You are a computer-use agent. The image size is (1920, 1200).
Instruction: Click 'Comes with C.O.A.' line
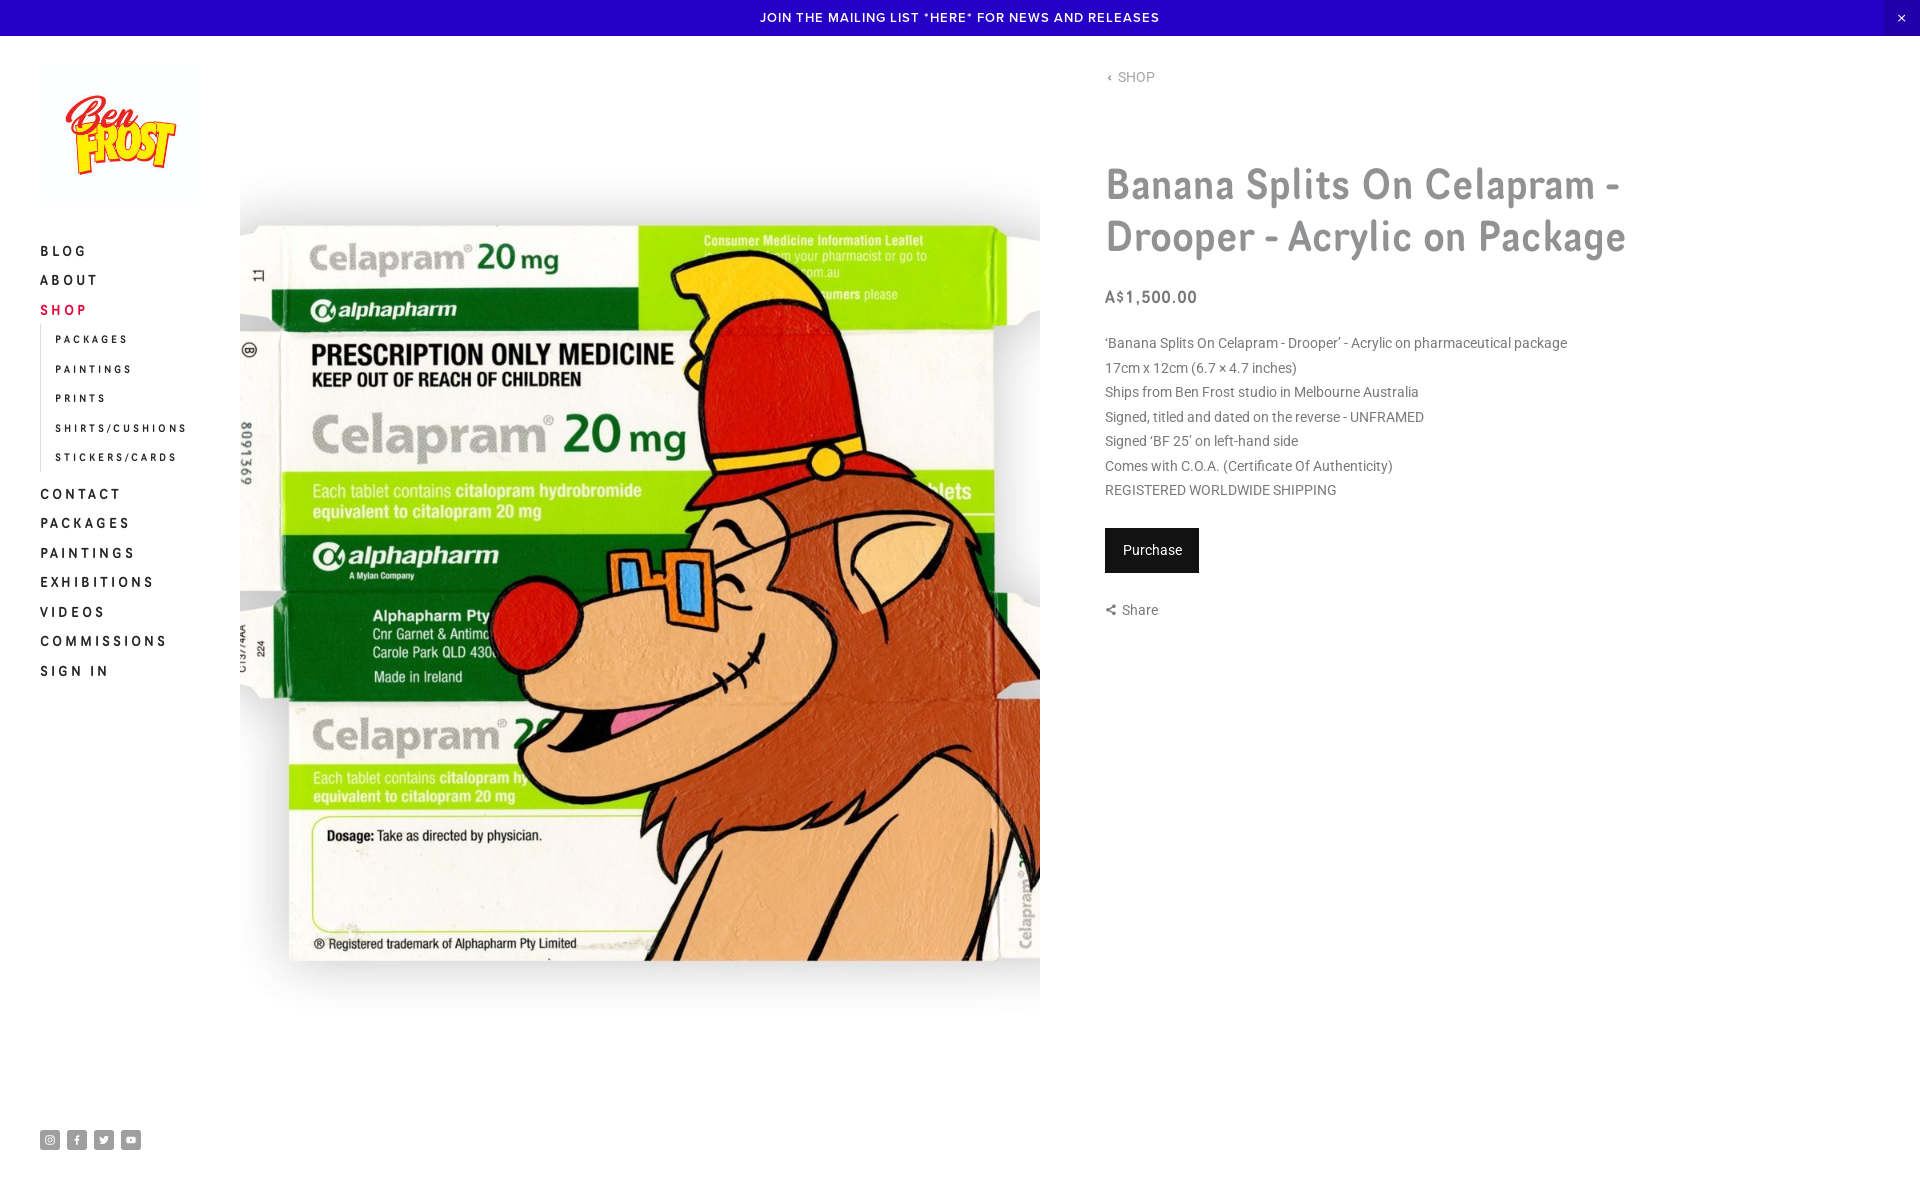(x=1248, y=466)
